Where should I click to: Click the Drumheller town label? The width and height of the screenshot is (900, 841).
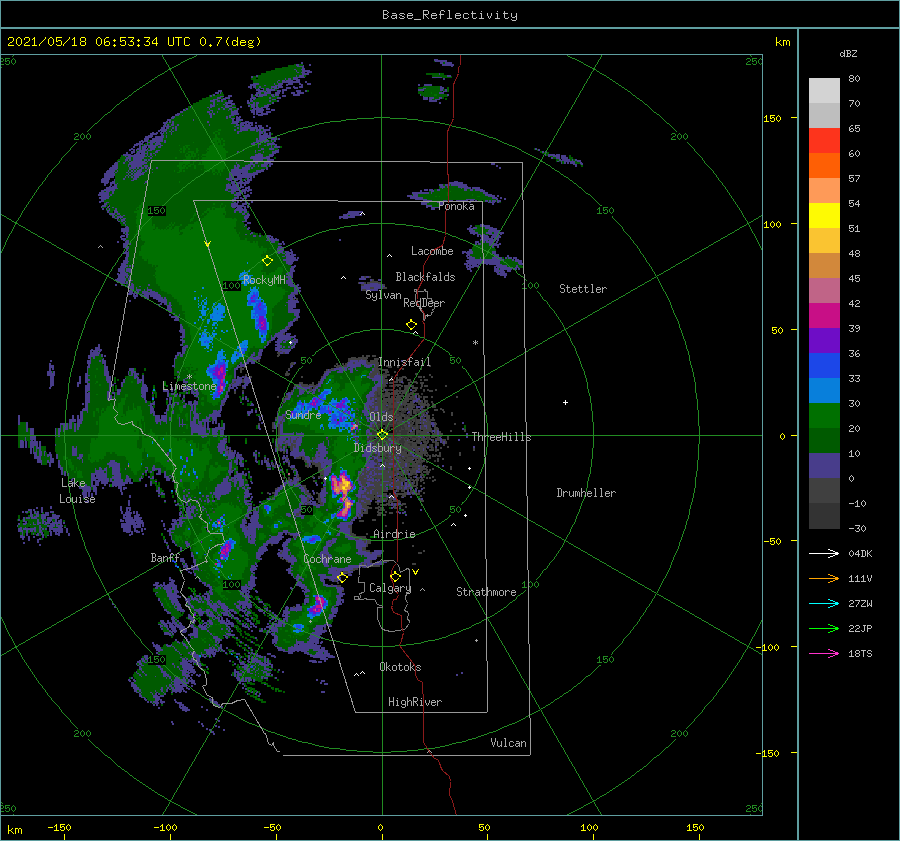[586, 493]
